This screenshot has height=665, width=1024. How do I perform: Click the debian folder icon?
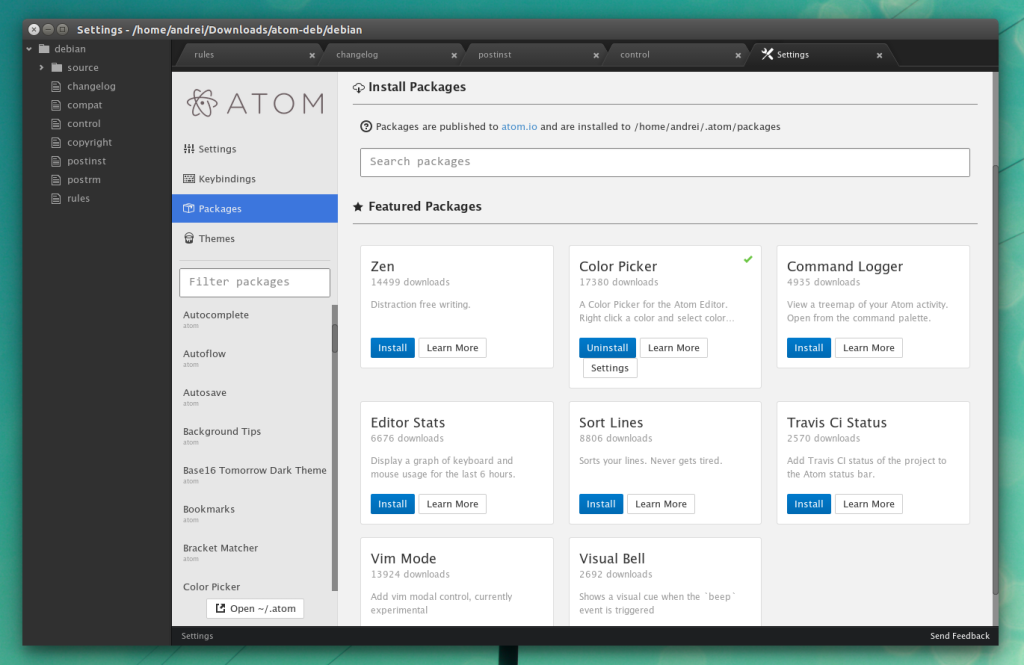pyautogui.click(x=44, y=48)
